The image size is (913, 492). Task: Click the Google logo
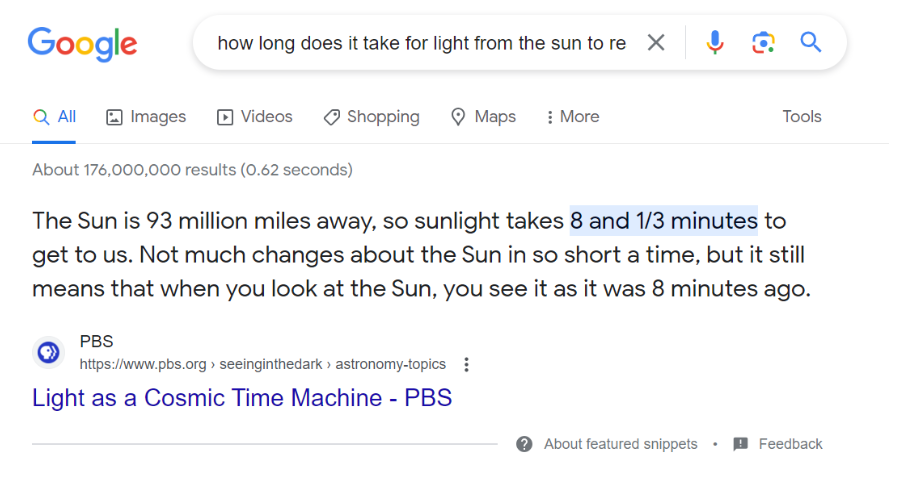tap(82, 43)
